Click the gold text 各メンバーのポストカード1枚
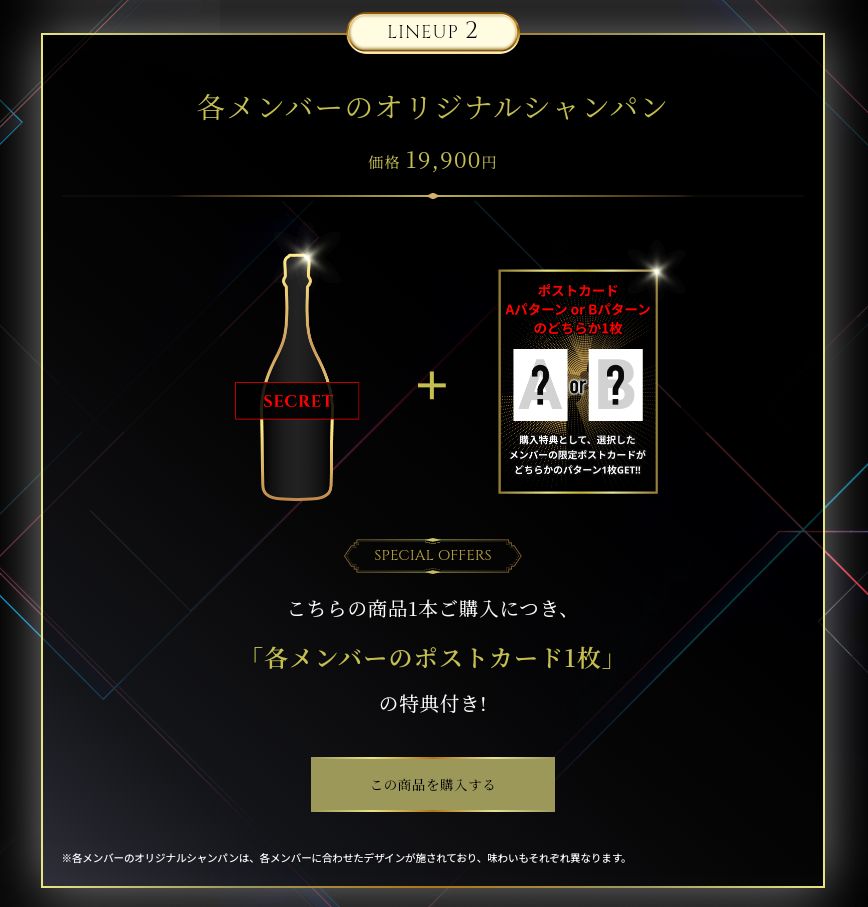The width and height of the screenshot is (868, 907). pyautogui.click(x=433, y=658)
